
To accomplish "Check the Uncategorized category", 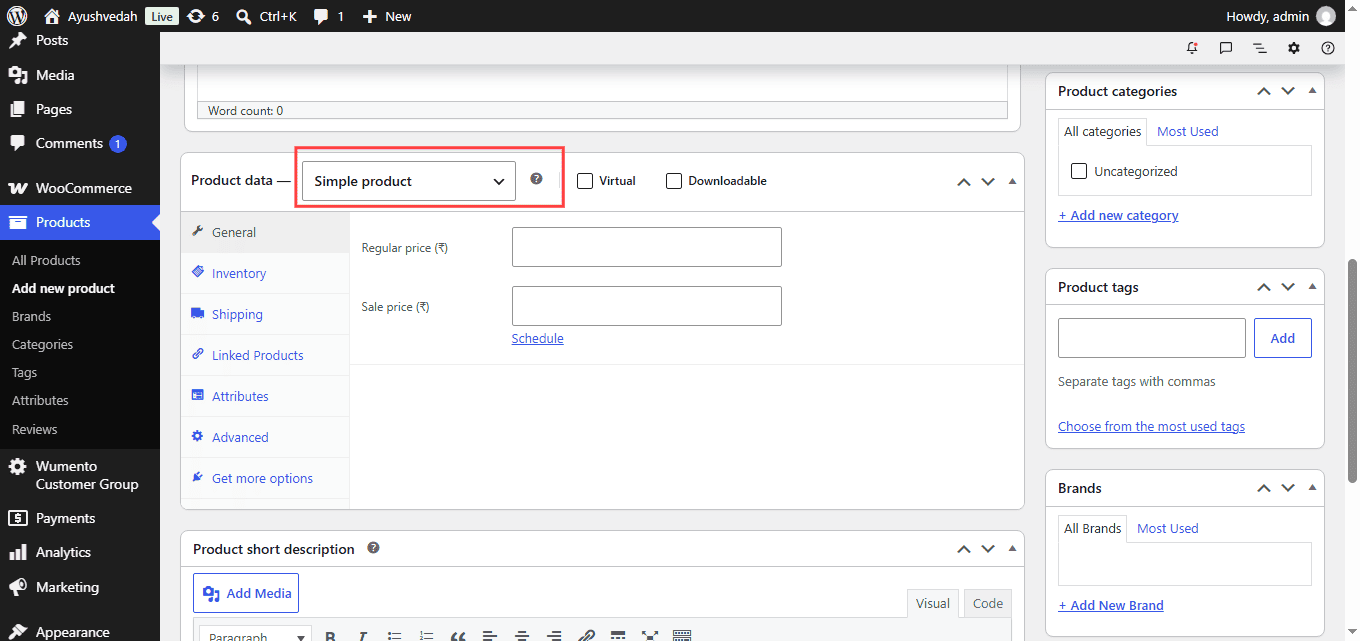I will click(x=1079, y=171).
